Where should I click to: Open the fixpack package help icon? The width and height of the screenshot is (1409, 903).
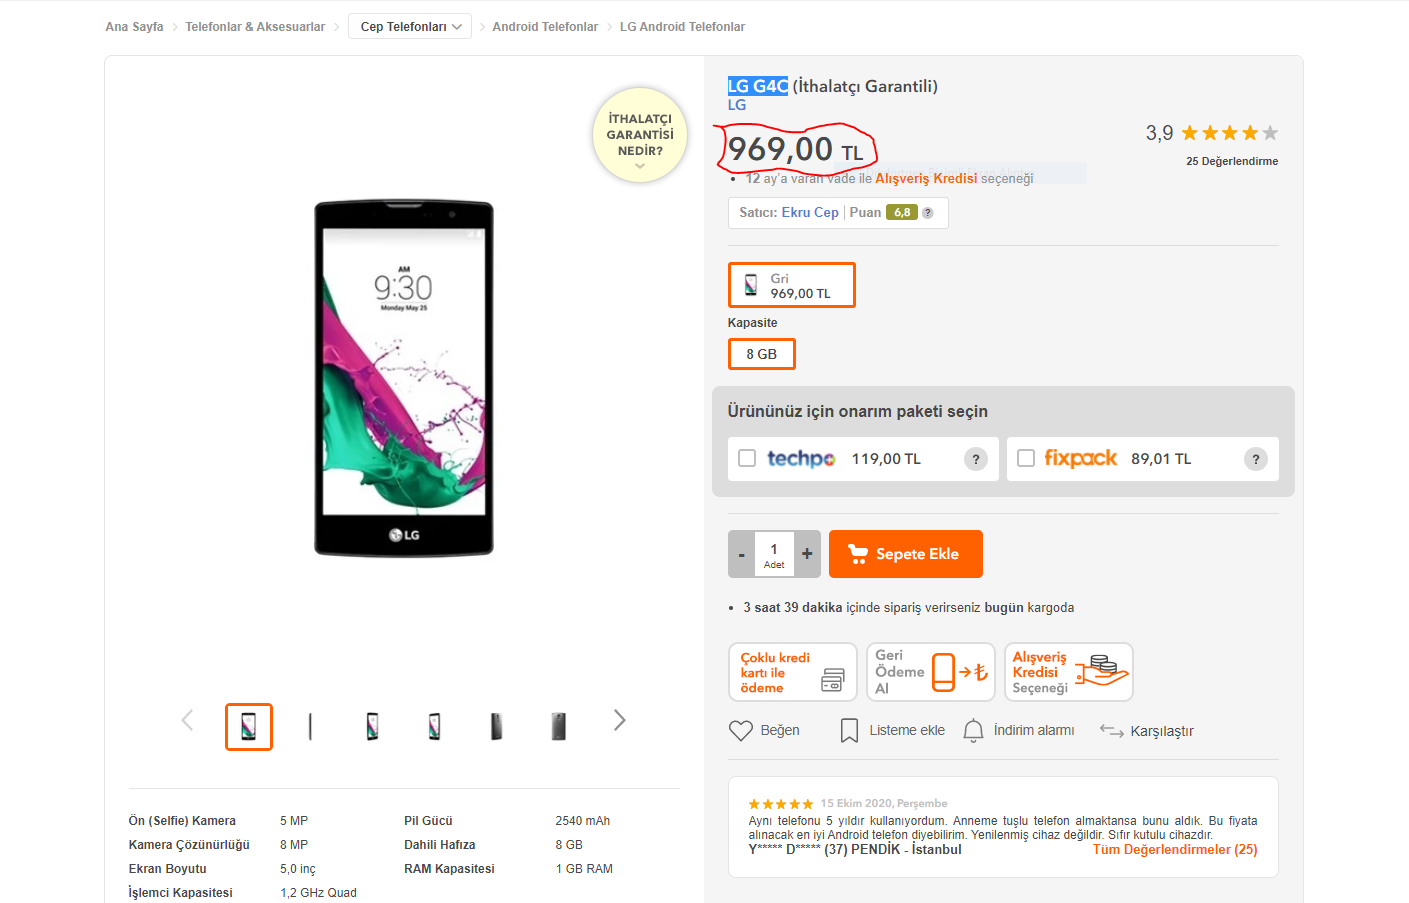coord(1256,459)
